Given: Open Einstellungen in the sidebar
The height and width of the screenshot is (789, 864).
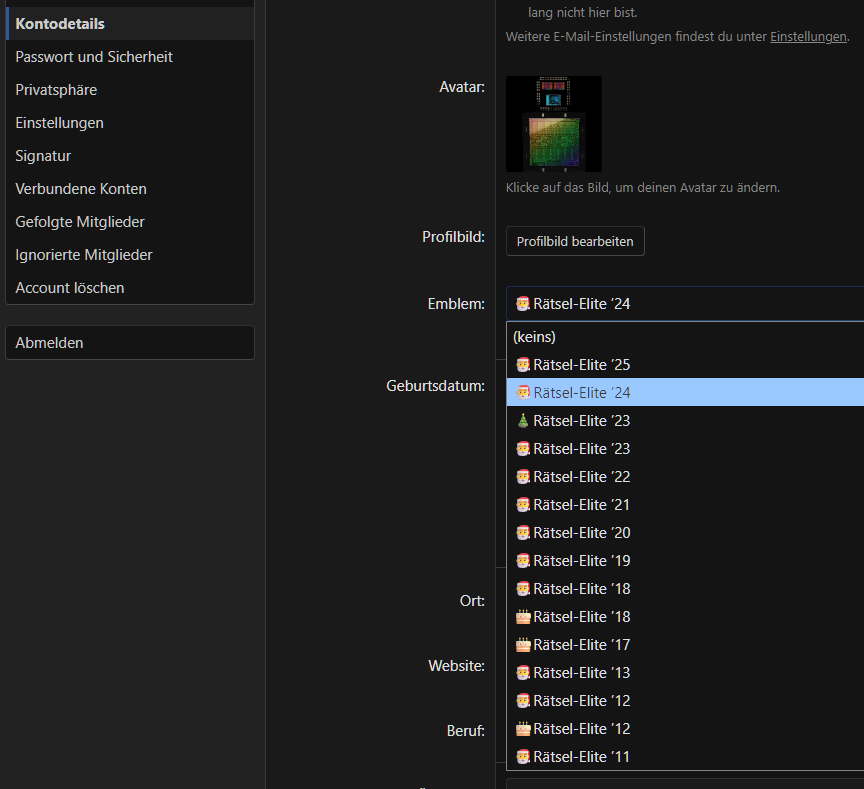Looking at the screenshot, I should pyautogui.click(x=130, y=123).
